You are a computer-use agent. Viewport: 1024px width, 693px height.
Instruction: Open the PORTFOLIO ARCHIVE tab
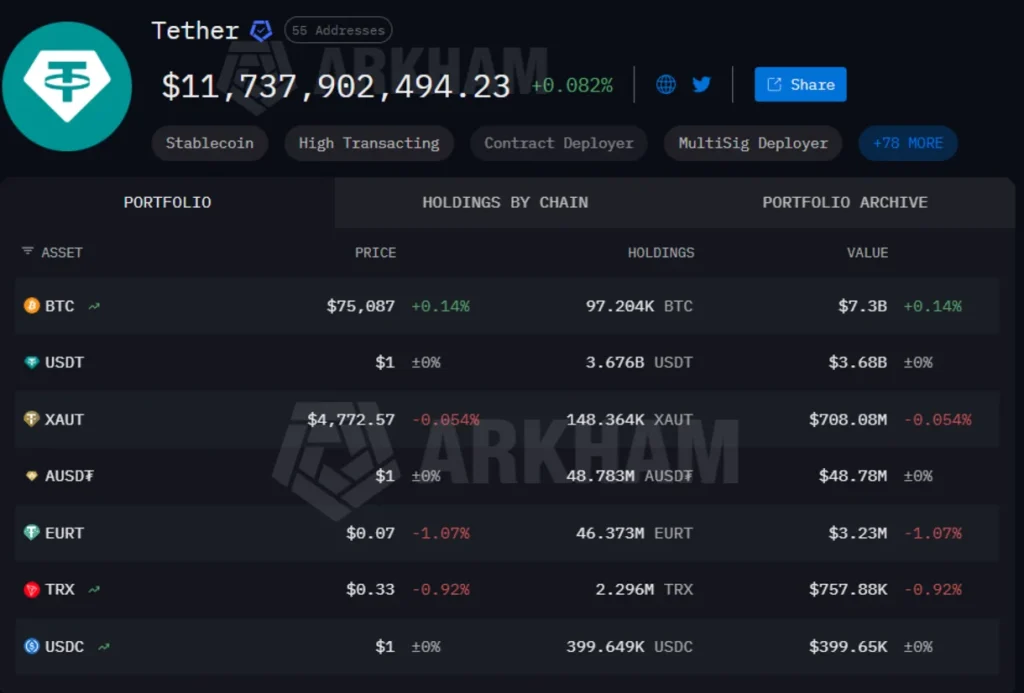pos(844,202)
